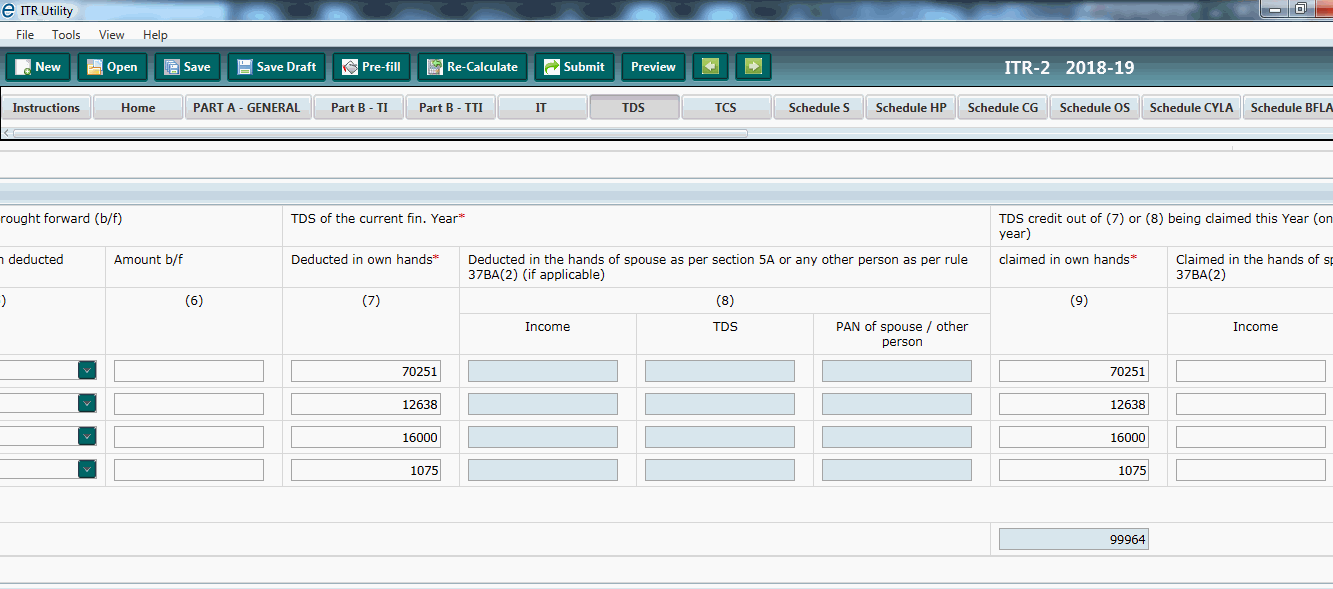Switch to the Part B - TTI tab
The width and height of the screenshot is (1333, 589).
(x=450, y=108)
